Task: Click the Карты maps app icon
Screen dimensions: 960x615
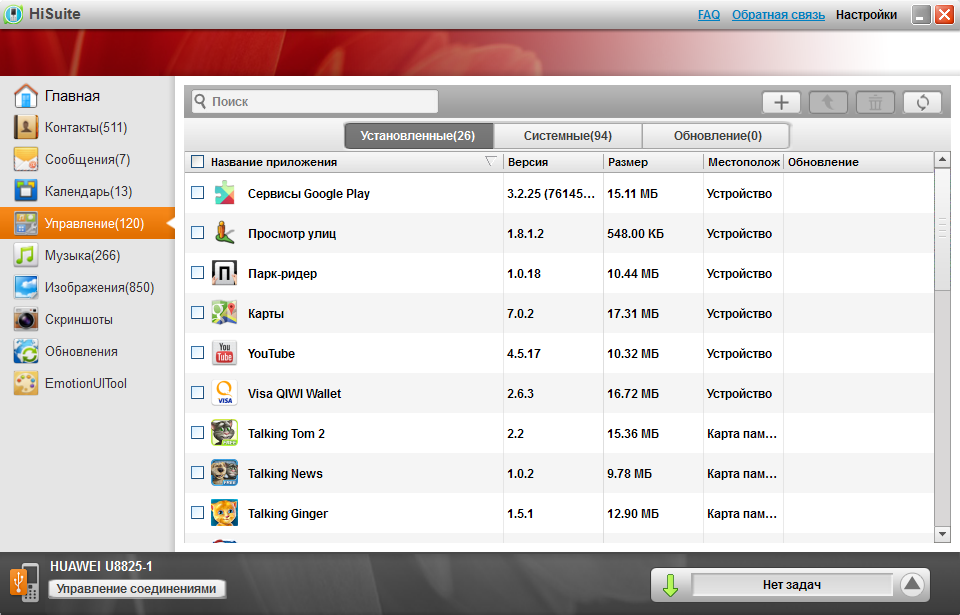Action: pyautogui.click(x=225, y=313)
